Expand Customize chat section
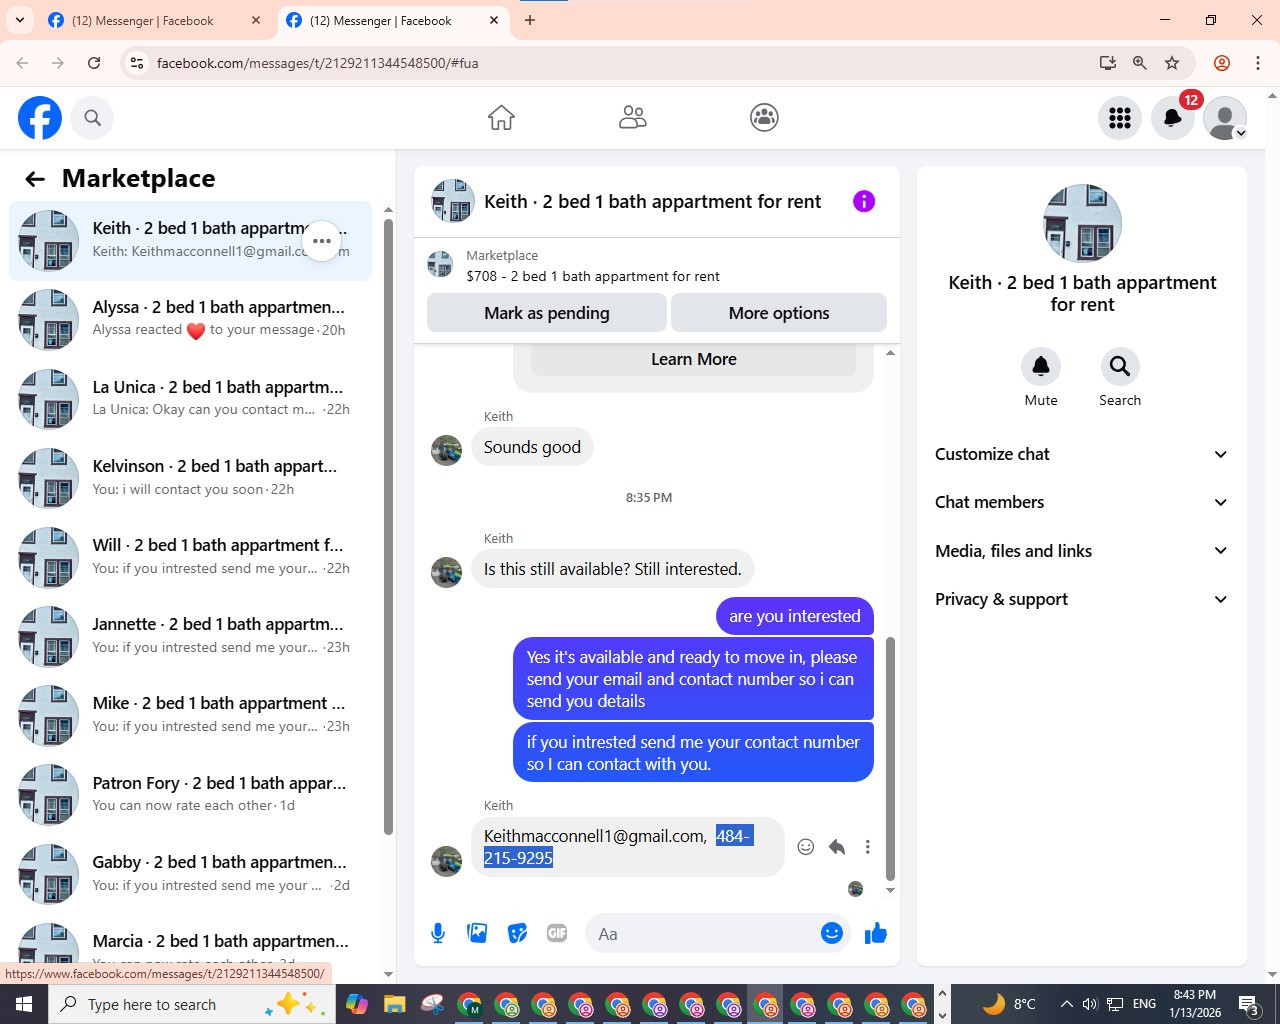This screenshot has height=1024, width=1280. (1081, 454)
